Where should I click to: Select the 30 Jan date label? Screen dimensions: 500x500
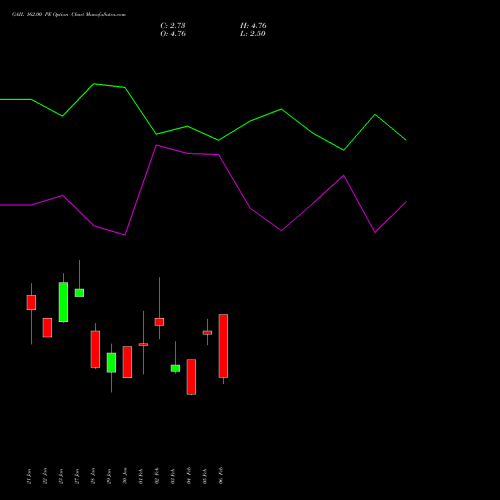[125, 476]
